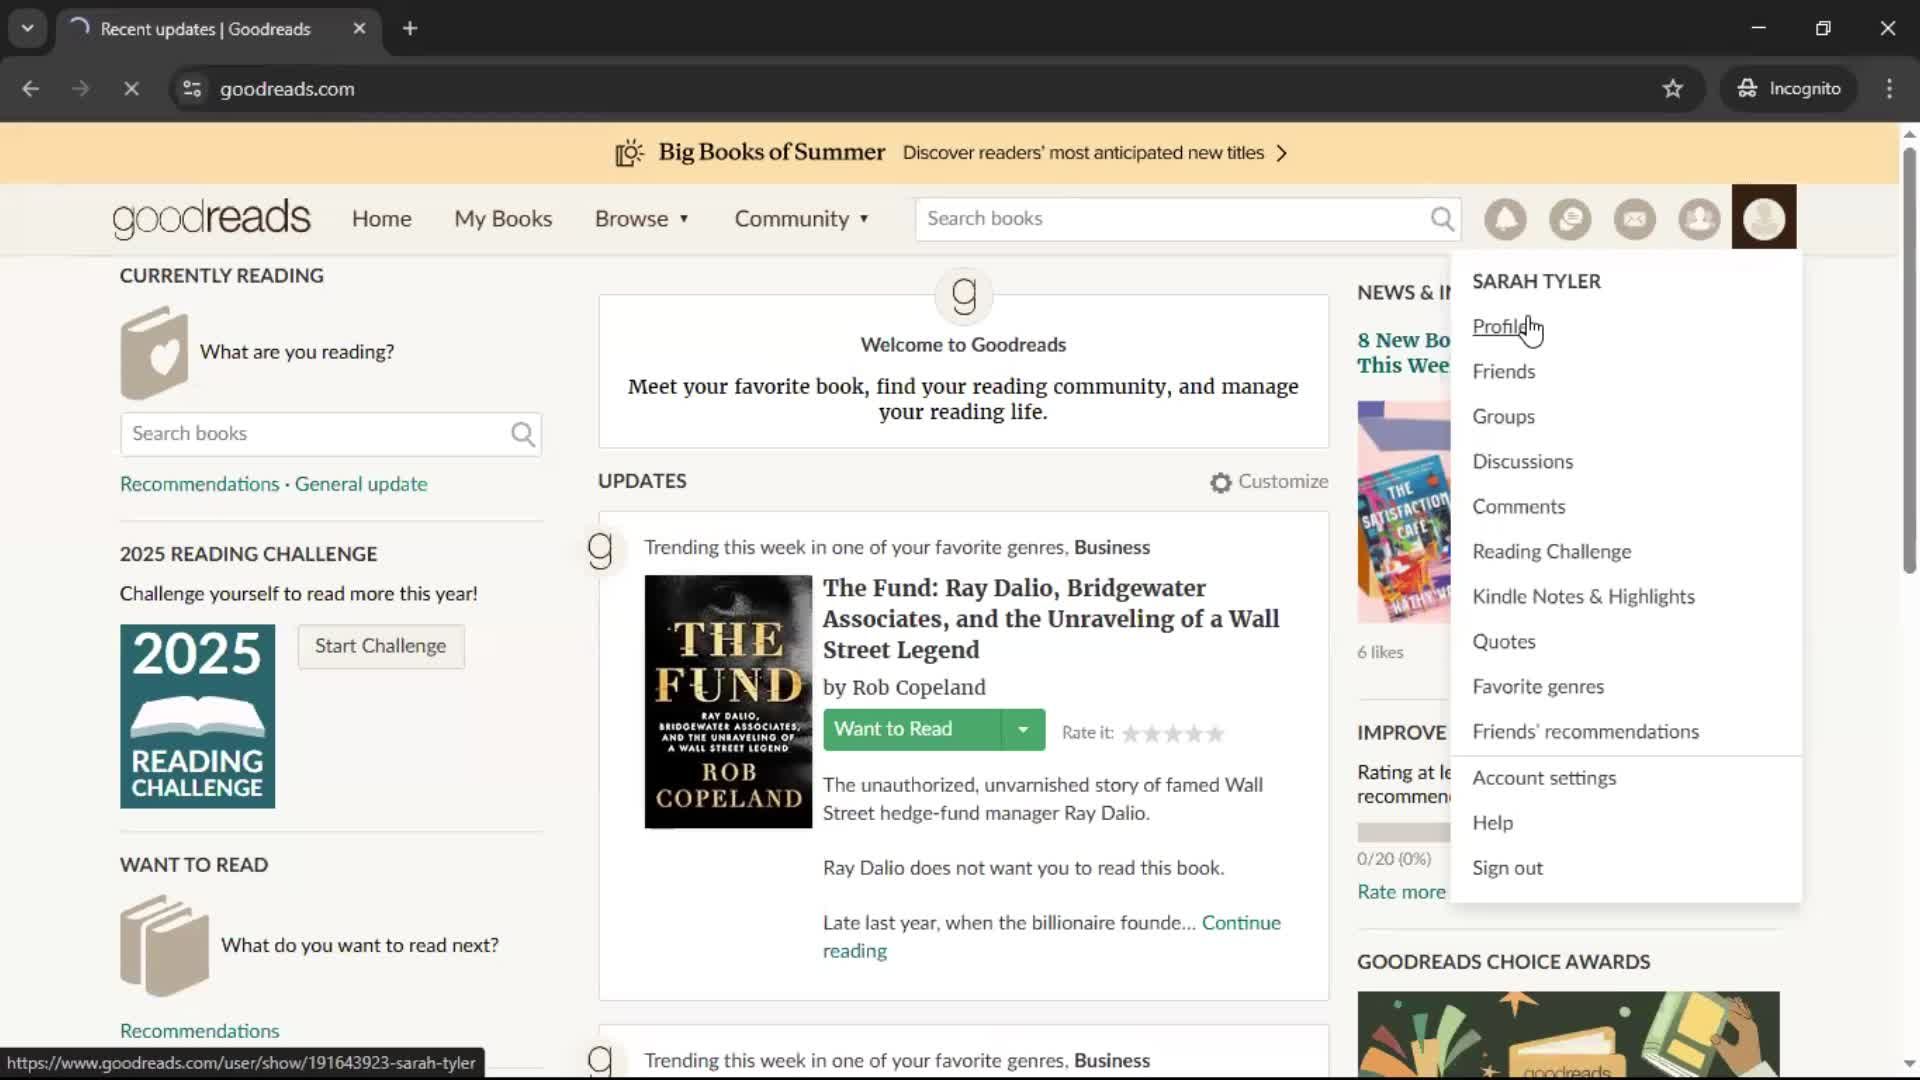Select Friends from the user menu
This screenshot has width=1920, height=1080.
tap(1504, 372)
